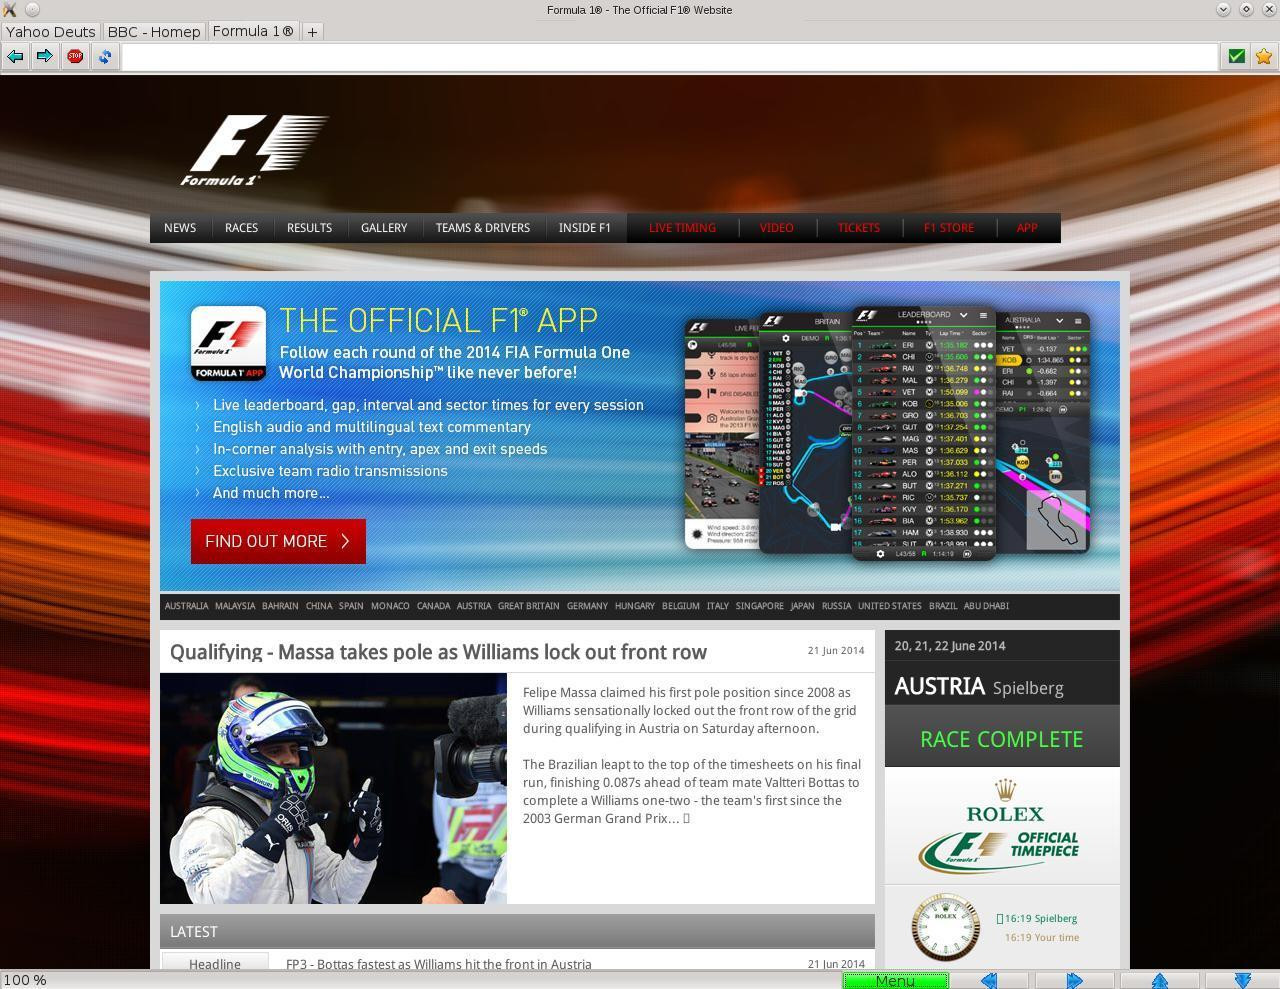Select the Headline tab under LATEST
Image resolution: width=1280 pixels, height=989 pixels.
coord(215,963)
